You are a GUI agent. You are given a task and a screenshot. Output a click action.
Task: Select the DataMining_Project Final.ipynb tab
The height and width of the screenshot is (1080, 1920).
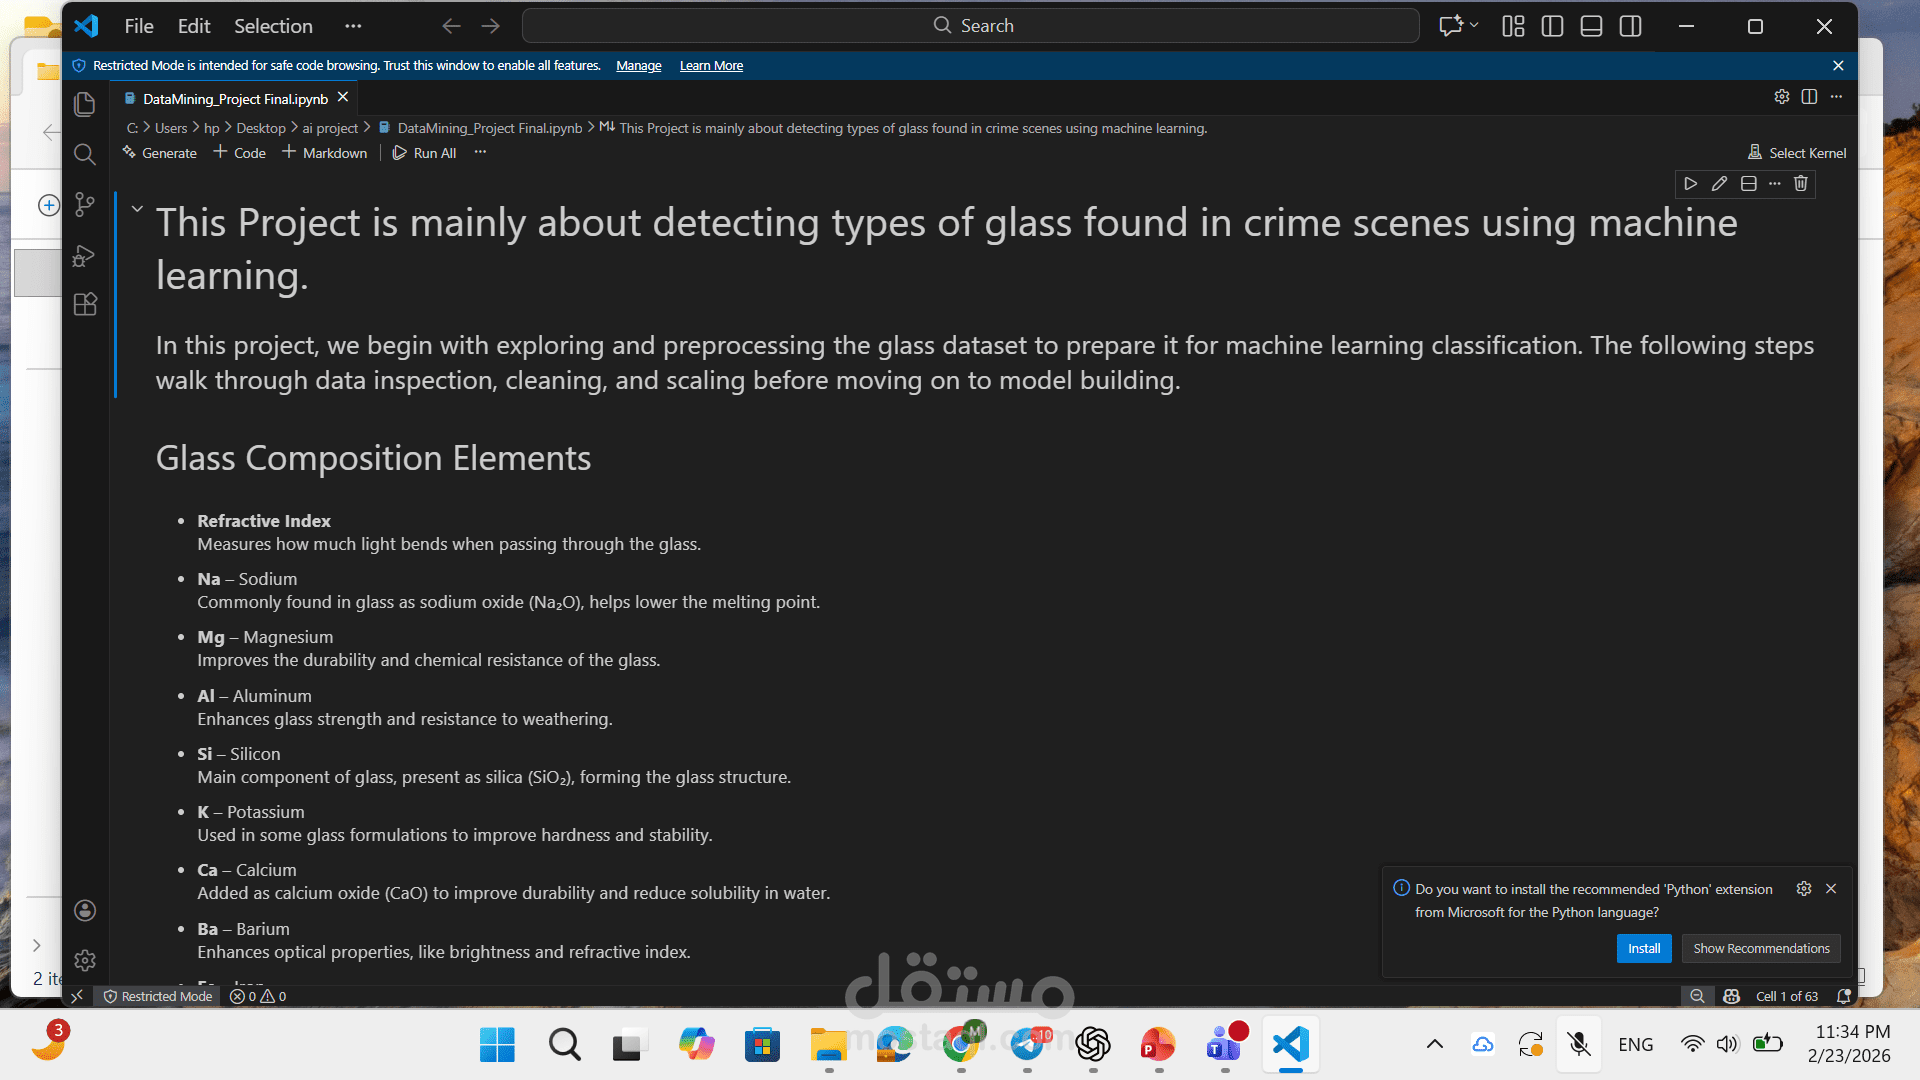(x=235, y=99)
